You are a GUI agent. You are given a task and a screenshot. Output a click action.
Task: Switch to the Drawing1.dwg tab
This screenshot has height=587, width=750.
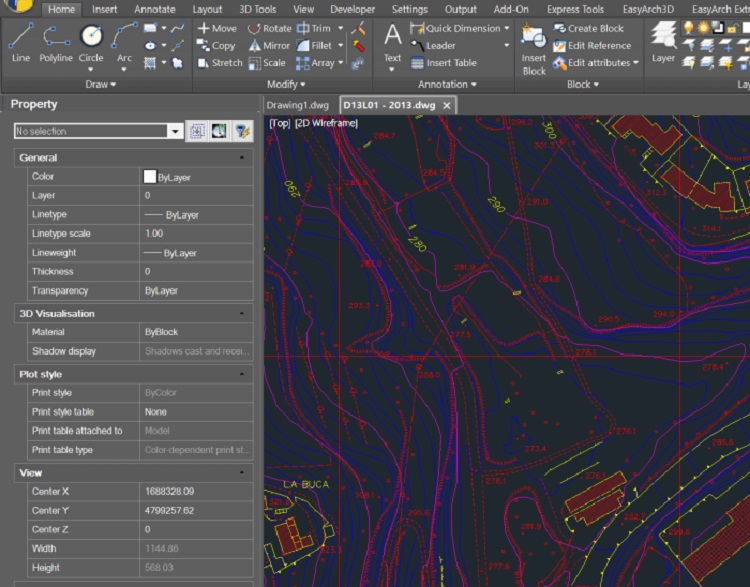tap(297, 105)
